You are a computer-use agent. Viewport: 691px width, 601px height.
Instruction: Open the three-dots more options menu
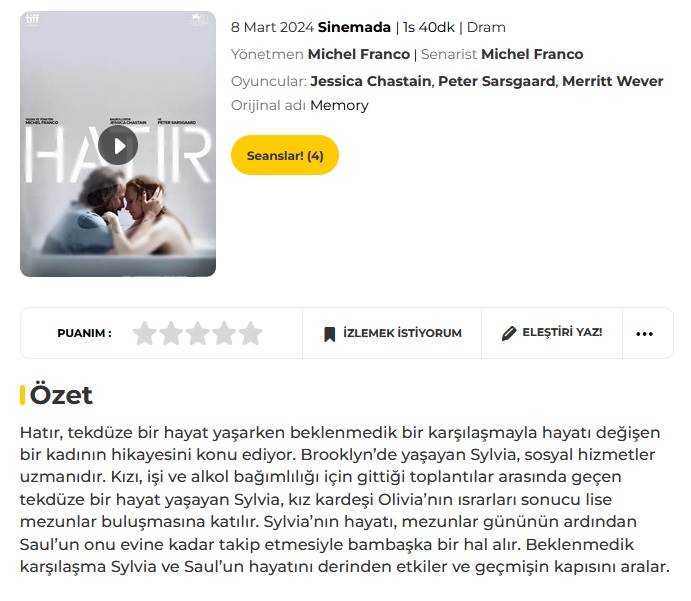click(x=644, y=334)
